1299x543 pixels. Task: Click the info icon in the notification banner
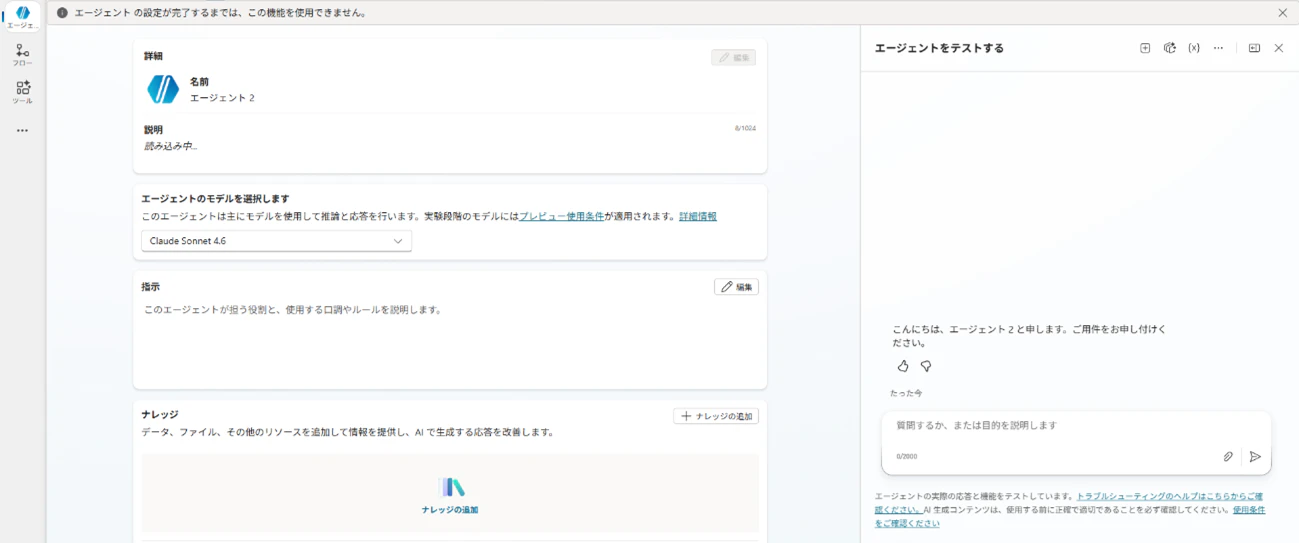tap(62, 13)
